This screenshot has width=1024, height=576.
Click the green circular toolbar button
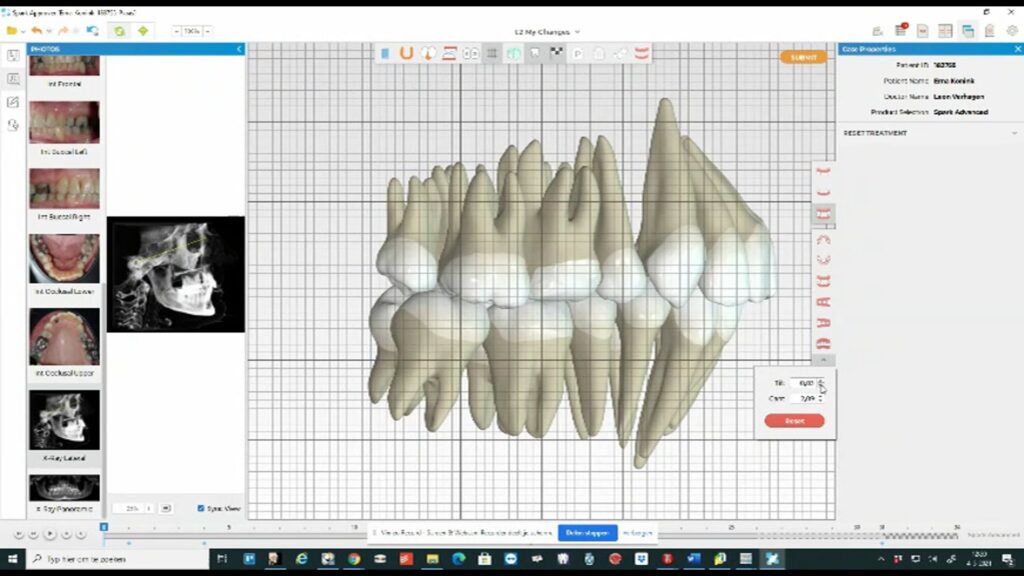pyautogui.click(x=119, y=31)
